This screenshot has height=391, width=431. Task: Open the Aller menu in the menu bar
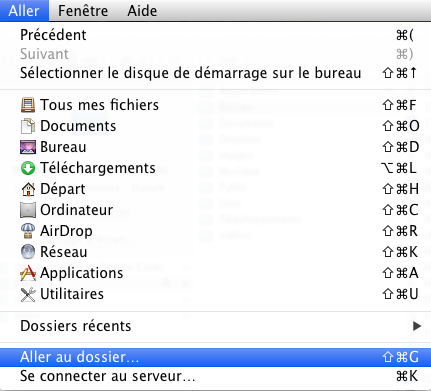(x=24, y=11)
